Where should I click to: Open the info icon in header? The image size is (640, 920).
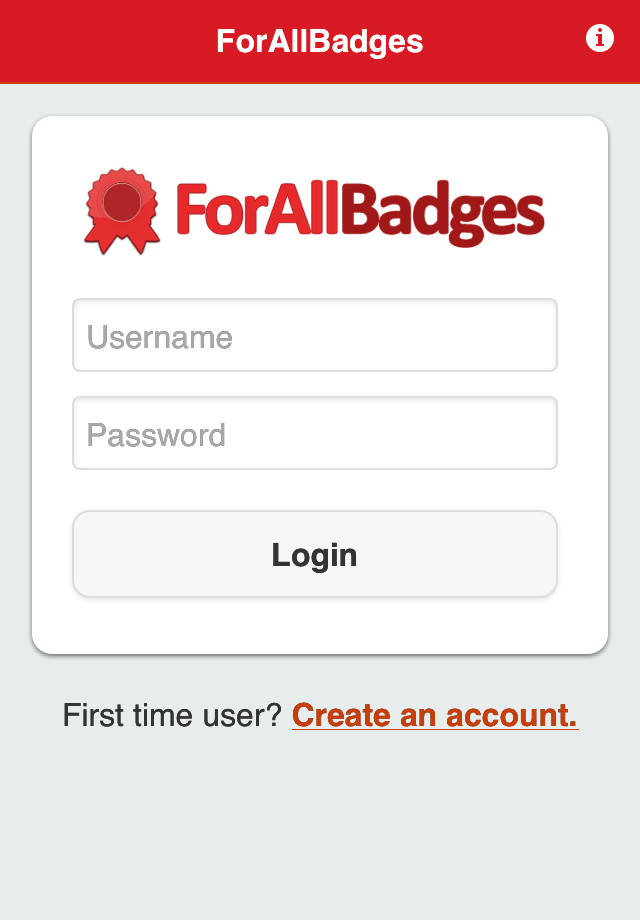599,39
